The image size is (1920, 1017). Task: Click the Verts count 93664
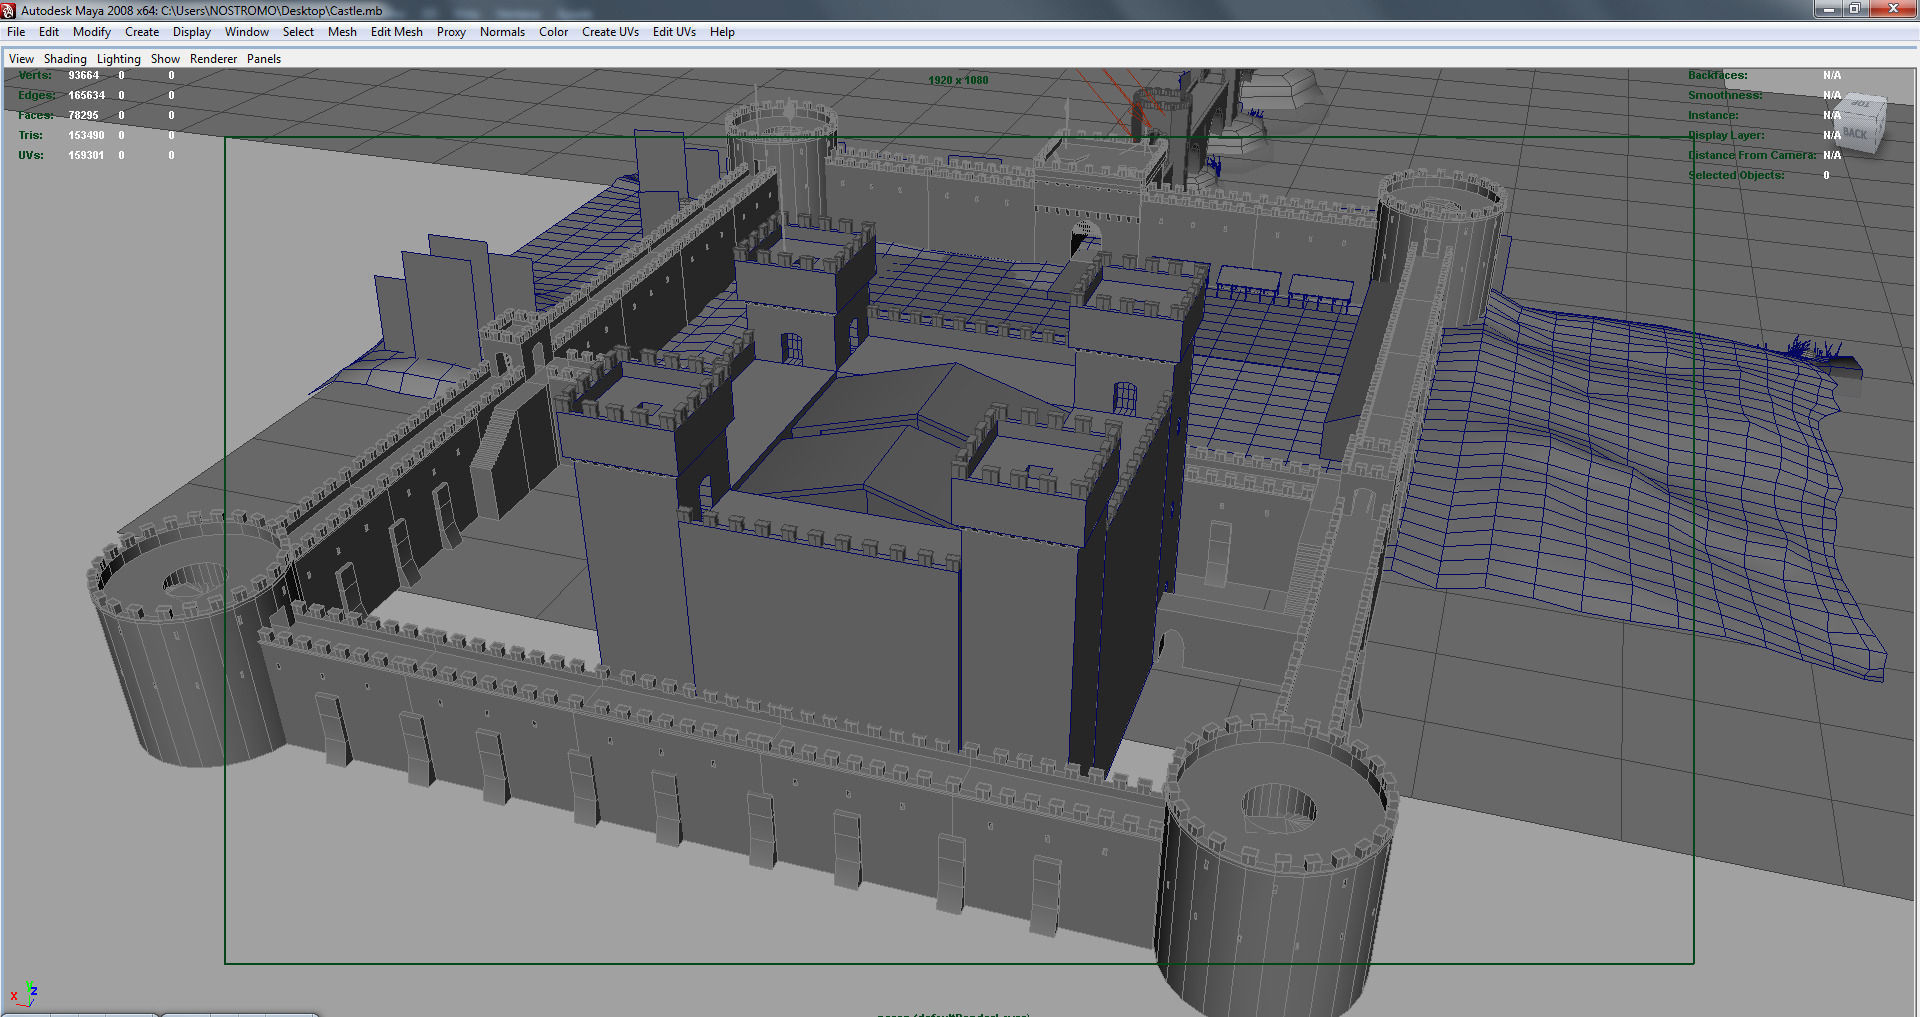pyautogui.click(x=84, y=75)
